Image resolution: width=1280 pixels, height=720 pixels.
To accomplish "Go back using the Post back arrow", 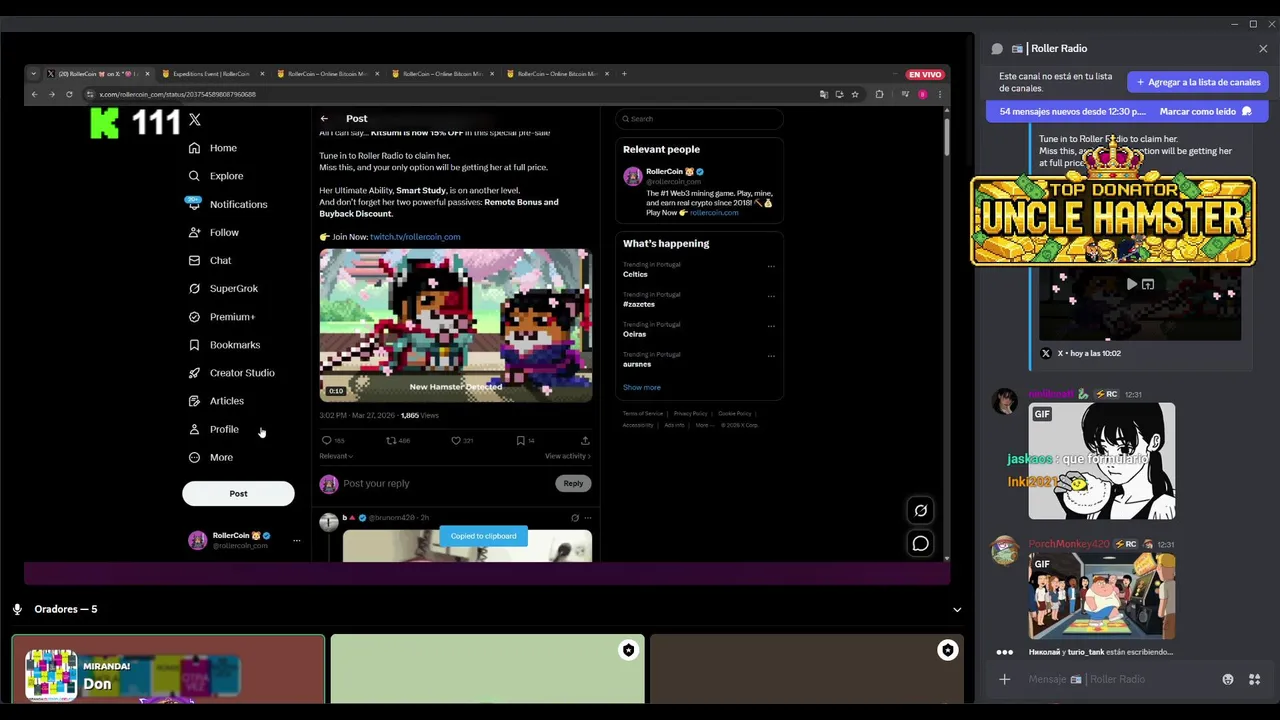I will point(324,118).
